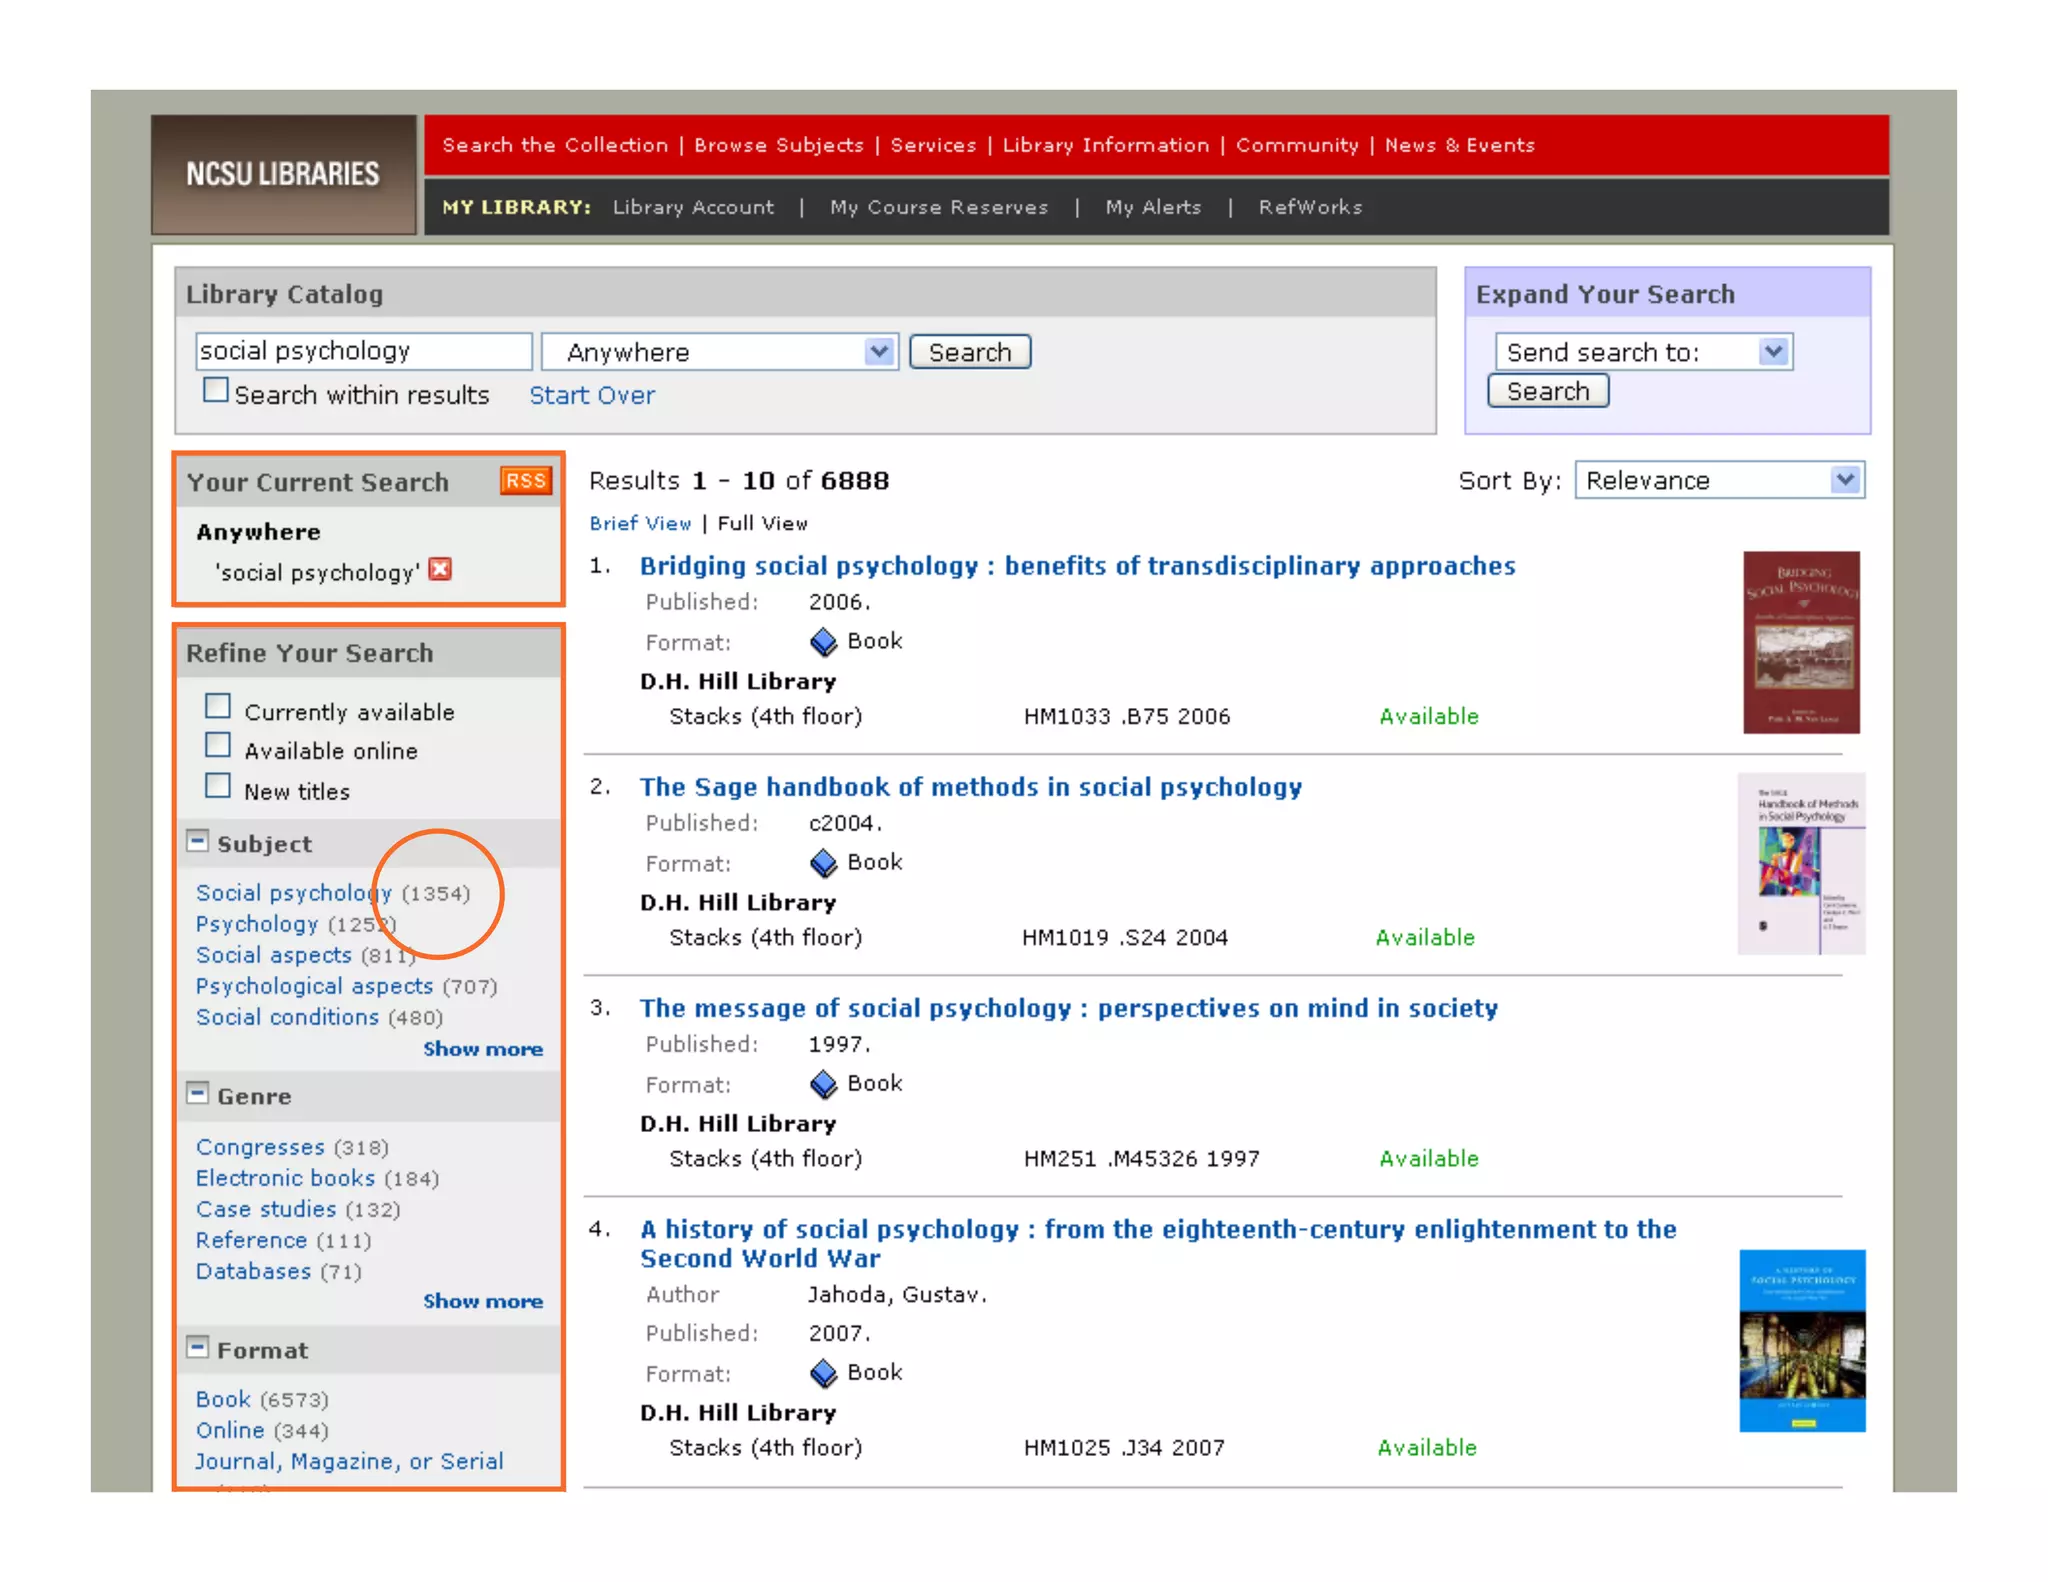Click the blue Book format icon in result 1

823,642
